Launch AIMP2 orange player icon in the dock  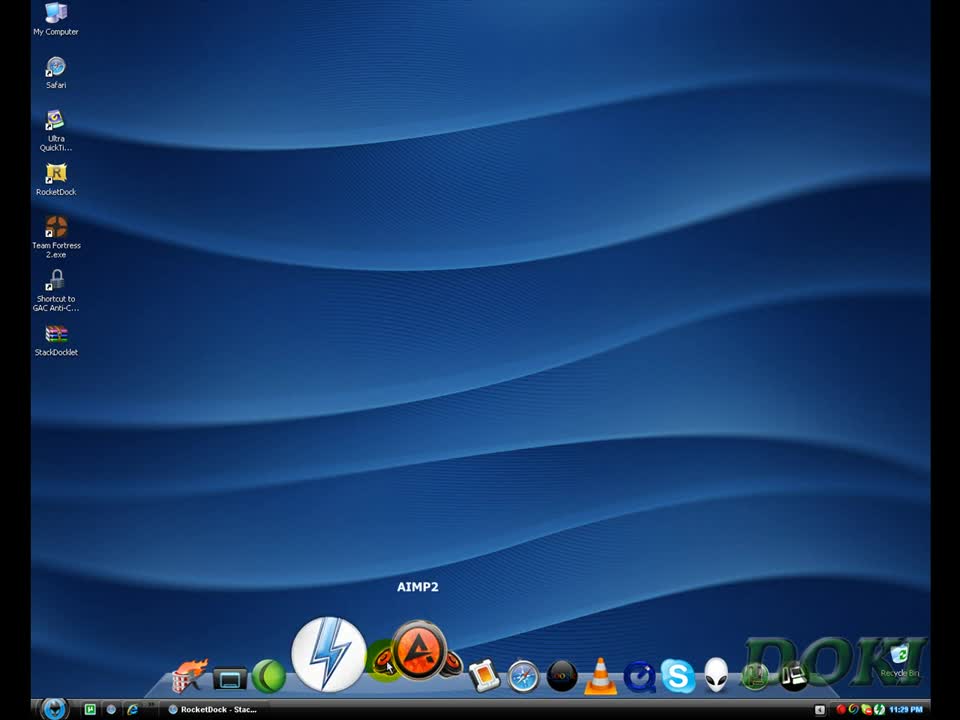coord(419,650)
